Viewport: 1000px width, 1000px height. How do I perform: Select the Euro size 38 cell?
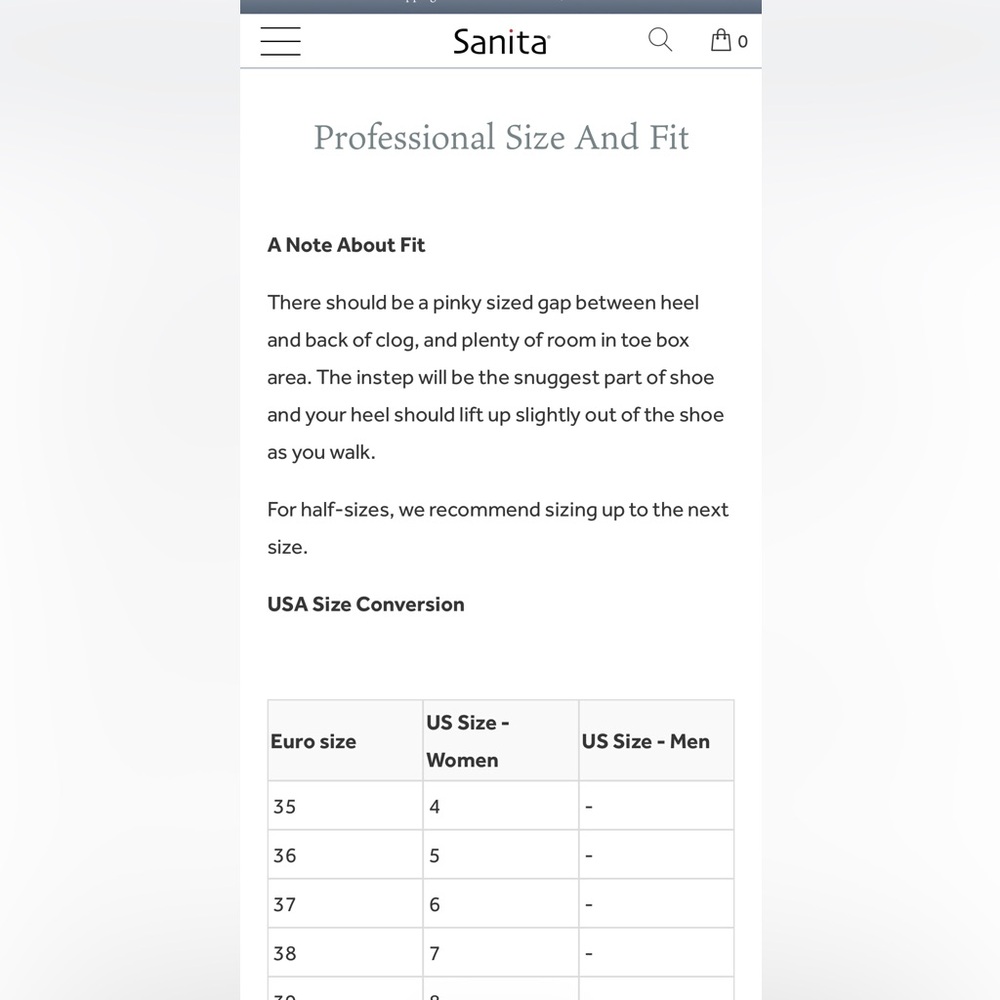345,953
